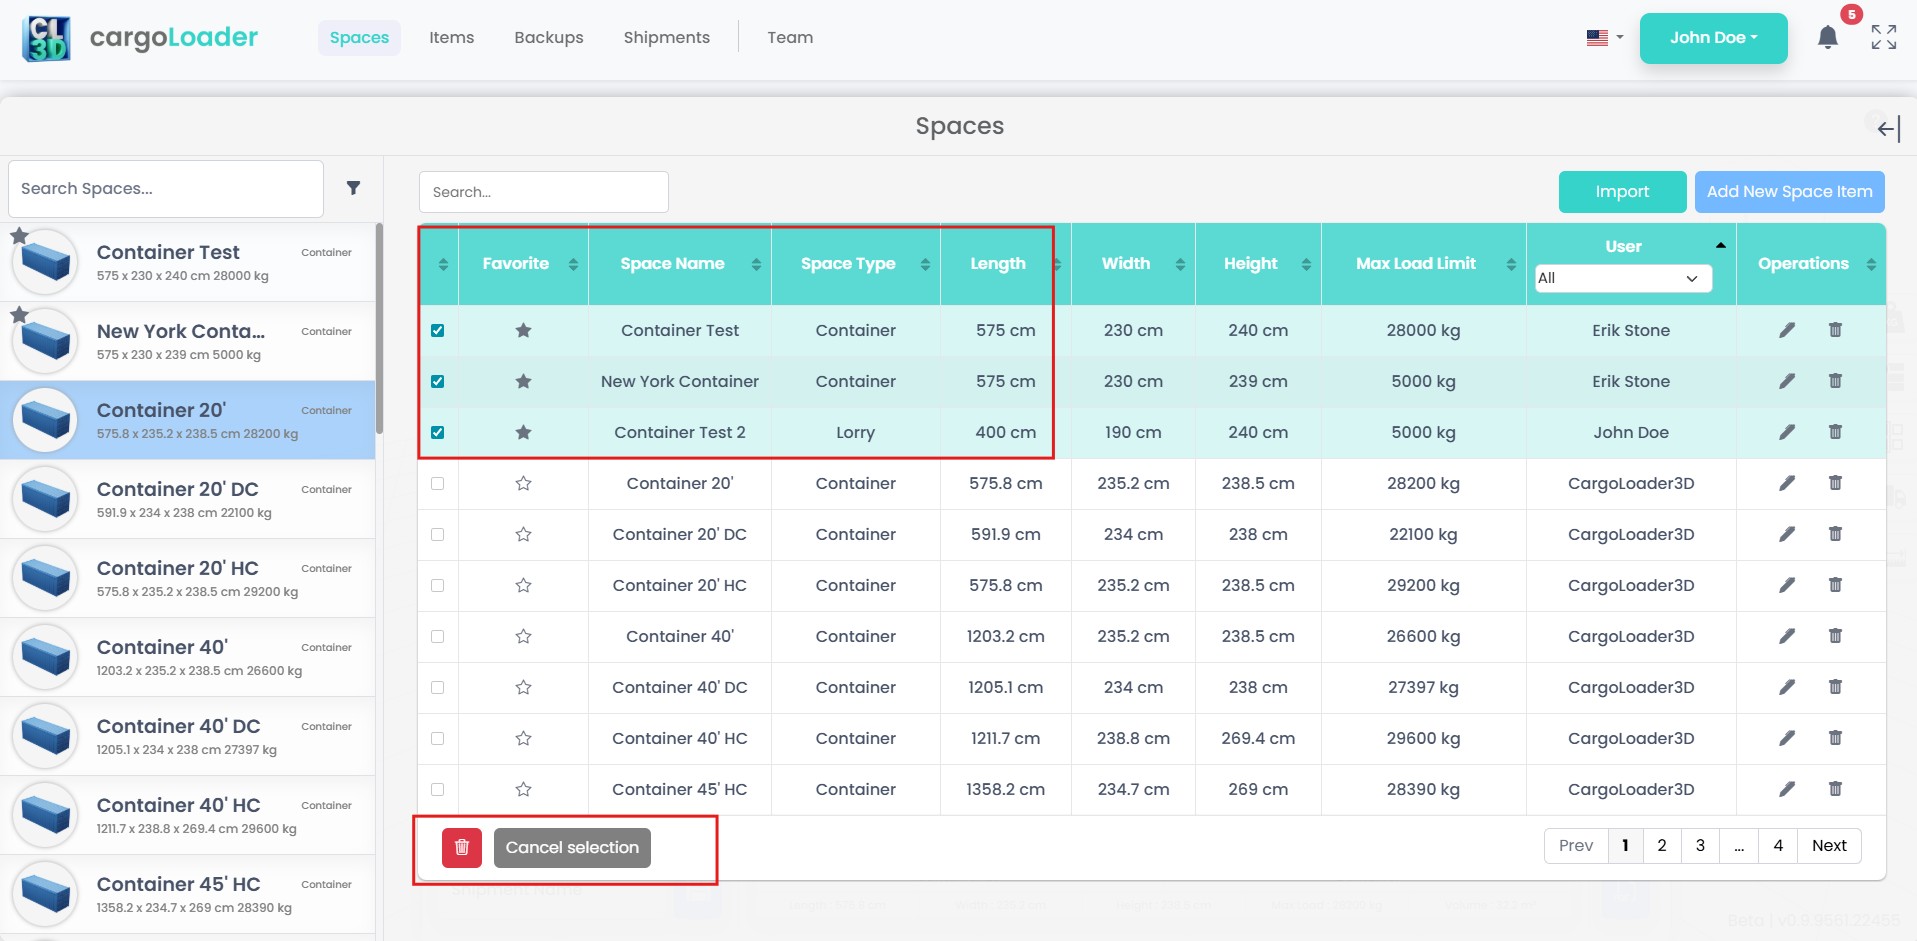Open the User filter dropdown
The width and height of the screenshot is (1917, 941).
click(1622, 278)
